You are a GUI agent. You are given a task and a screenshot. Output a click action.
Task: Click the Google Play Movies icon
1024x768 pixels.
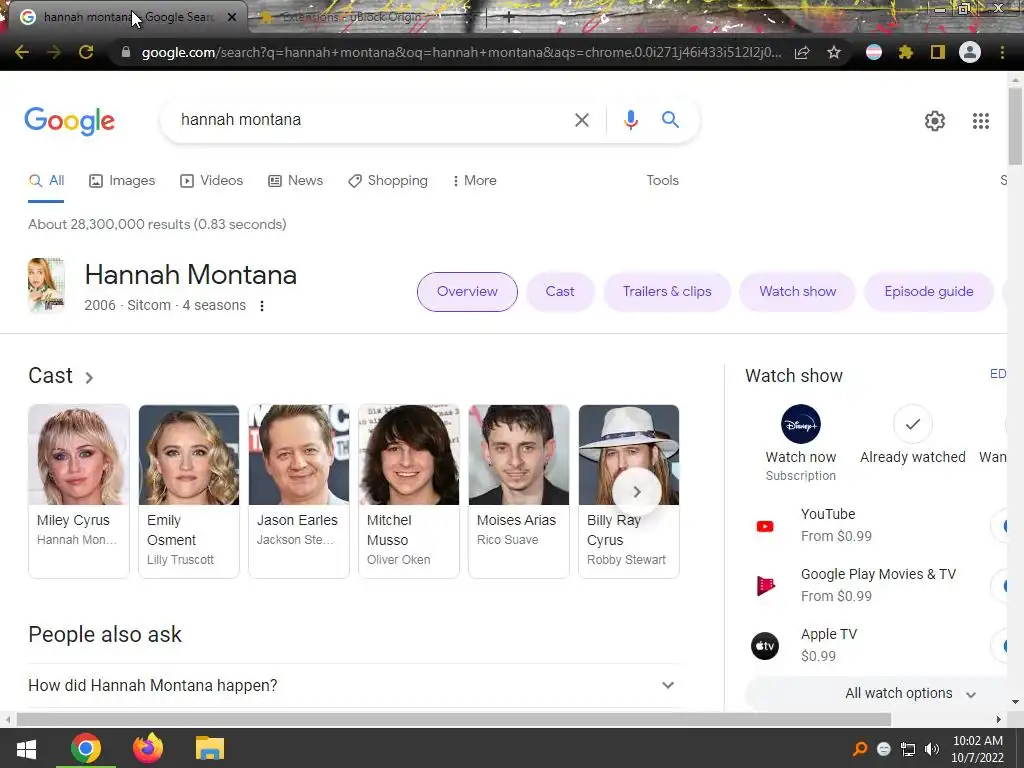tap(765, 586)
